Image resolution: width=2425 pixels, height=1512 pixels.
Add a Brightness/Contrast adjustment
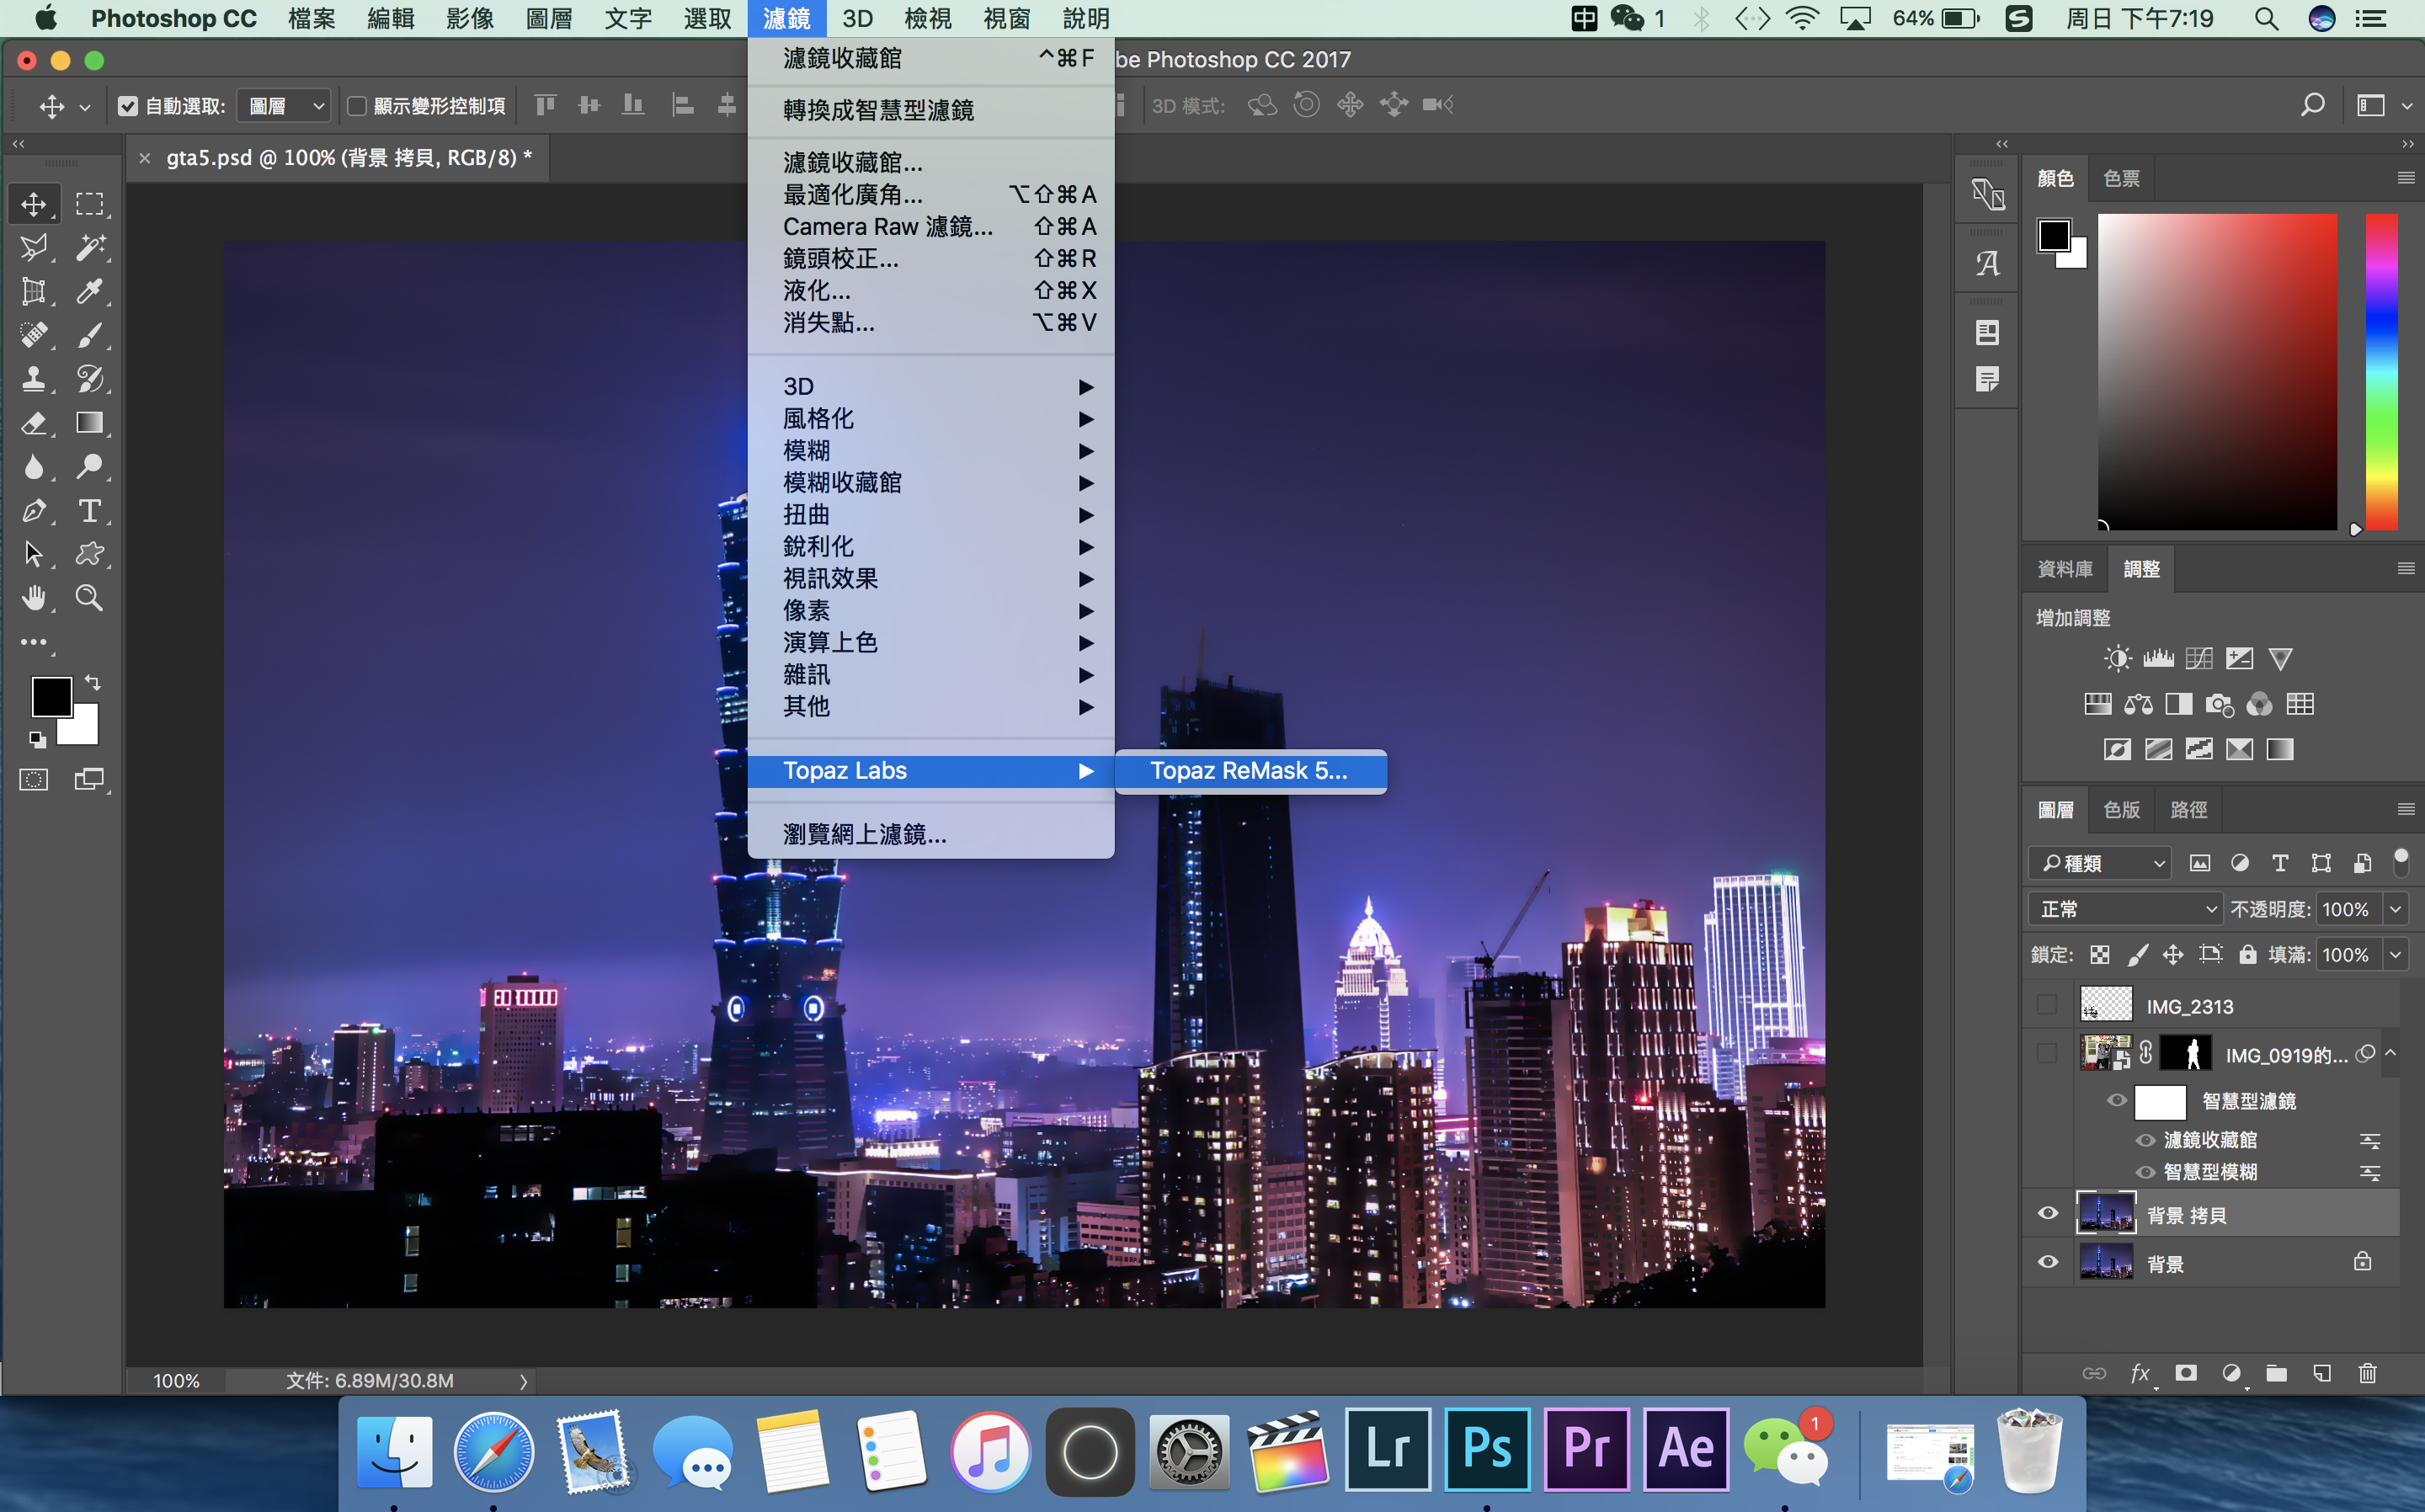(2117, 658)
